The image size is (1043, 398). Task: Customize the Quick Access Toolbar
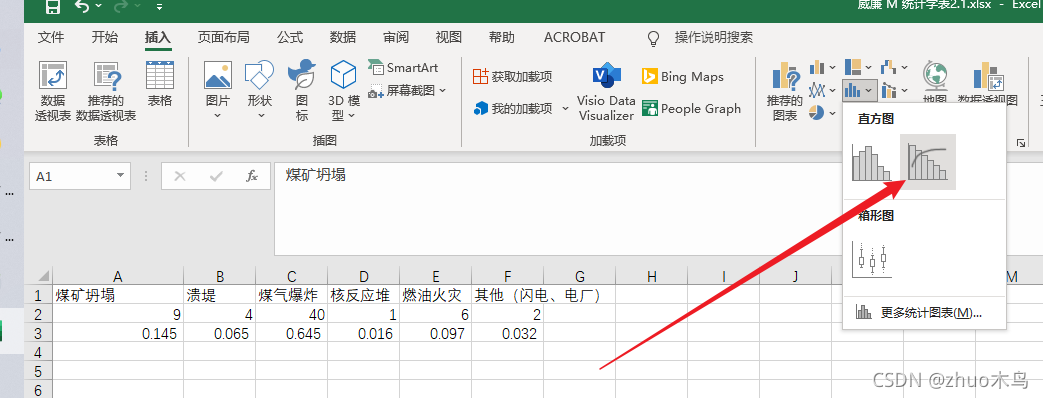pyautogui.click(x=160, y=7)
